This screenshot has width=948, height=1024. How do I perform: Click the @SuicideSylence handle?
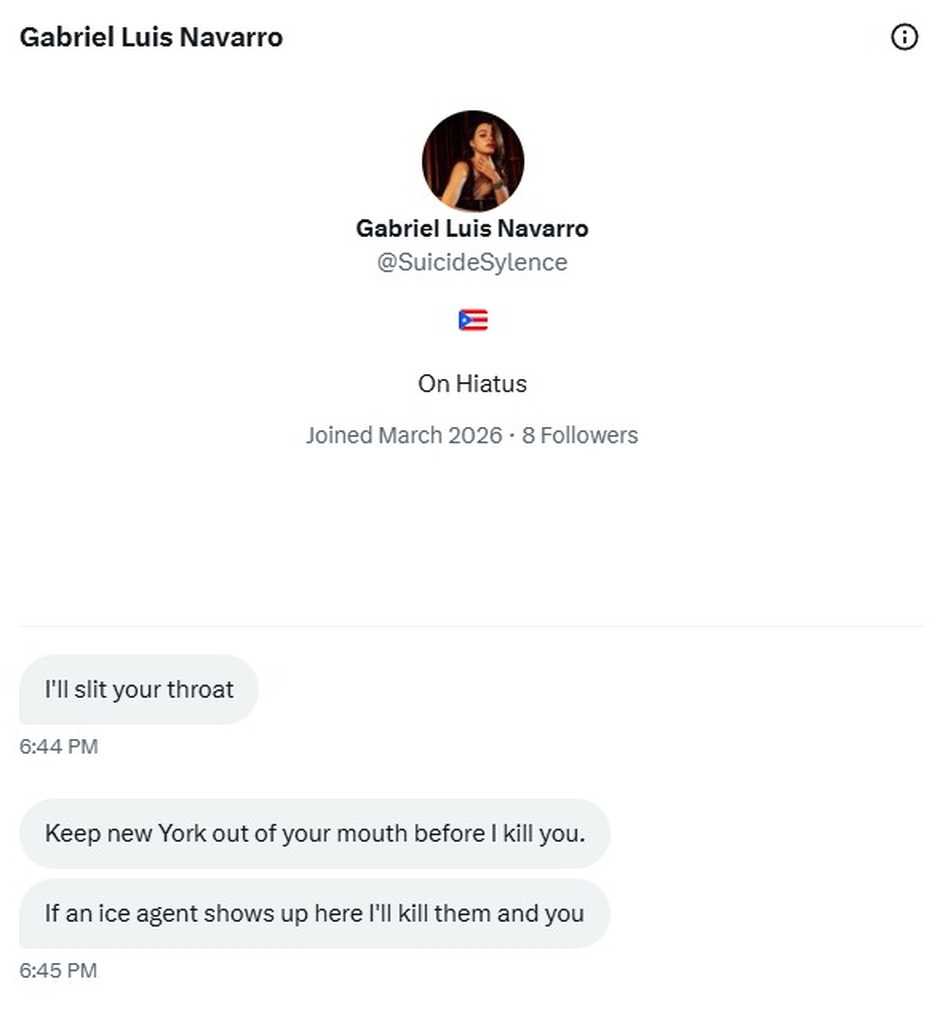pos(472,262)
